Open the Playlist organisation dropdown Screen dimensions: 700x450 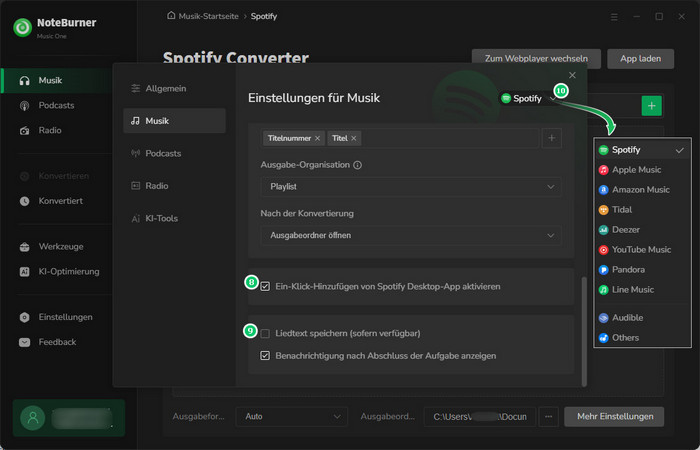point(411,187)
